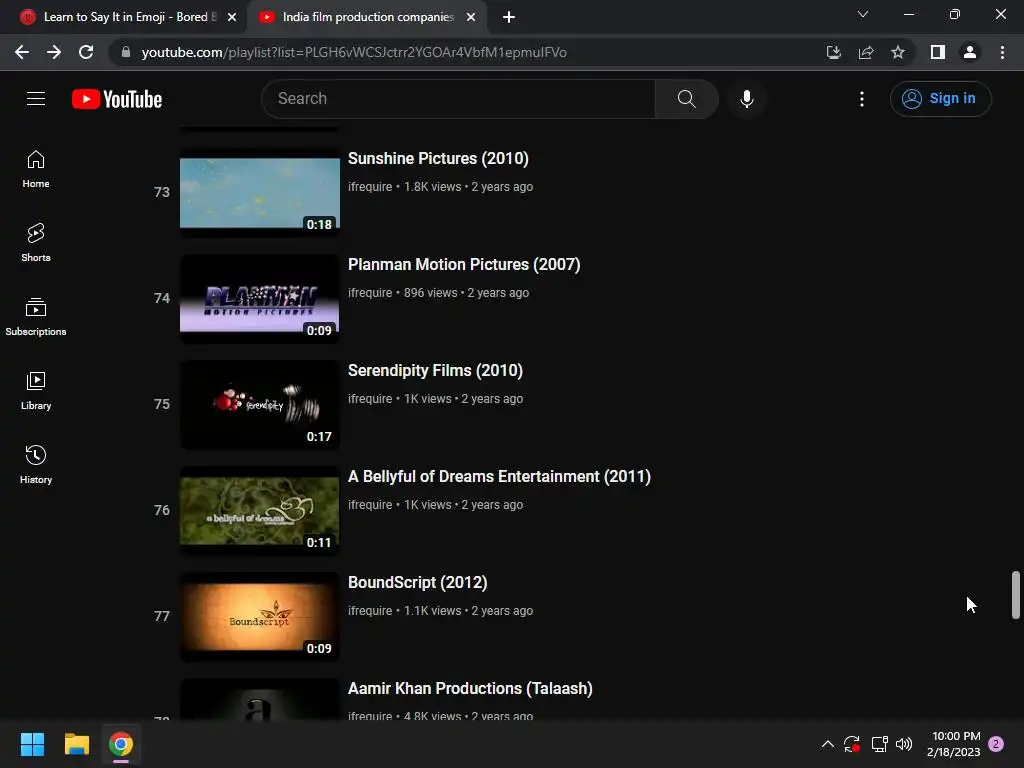Image resolution: width=1024 pixels, height=768 pixels.
Task: Open Library in the sidebar
Action: (x=36, y=391)
